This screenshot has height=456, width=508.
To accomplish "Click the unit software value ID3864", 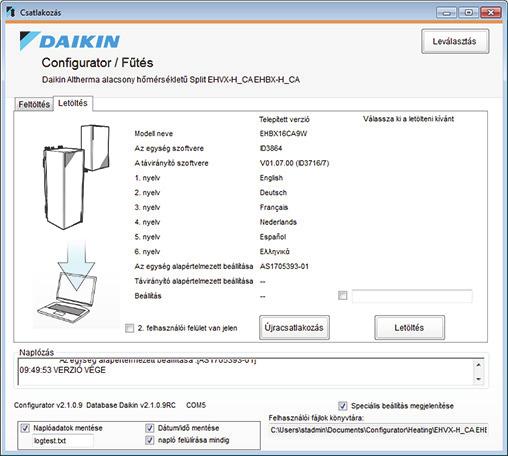I will [x=271, y=148].
